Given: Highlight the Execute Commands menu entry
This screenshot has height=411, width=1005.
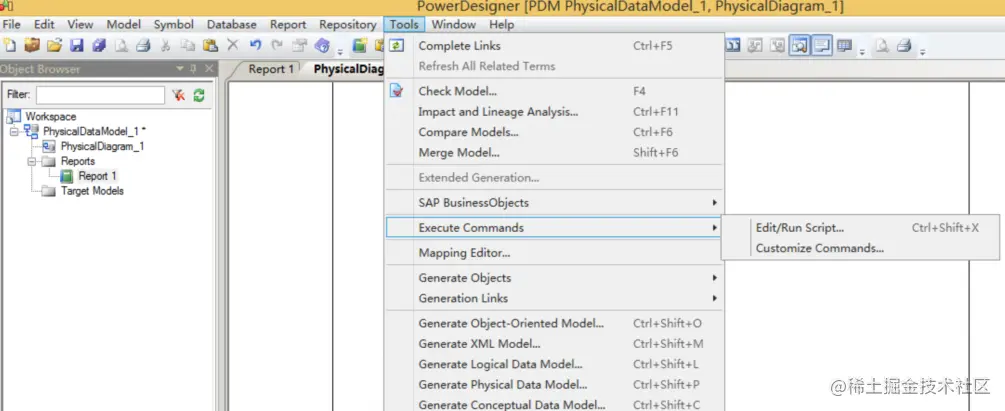Looking at the screenshot, I should pyautogui.click(x=554, y=228).
